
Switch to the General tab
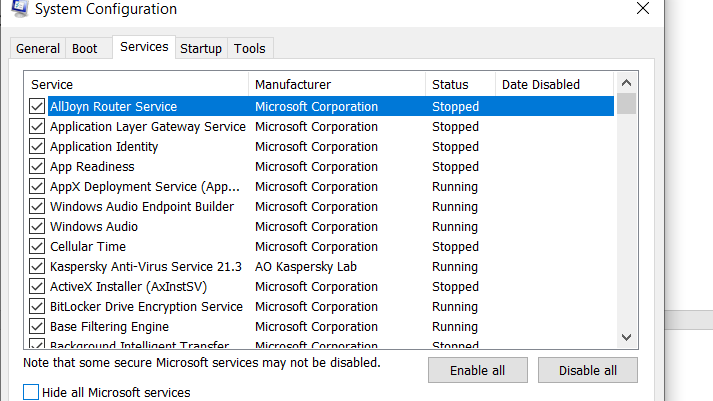(x=38, y=49)
